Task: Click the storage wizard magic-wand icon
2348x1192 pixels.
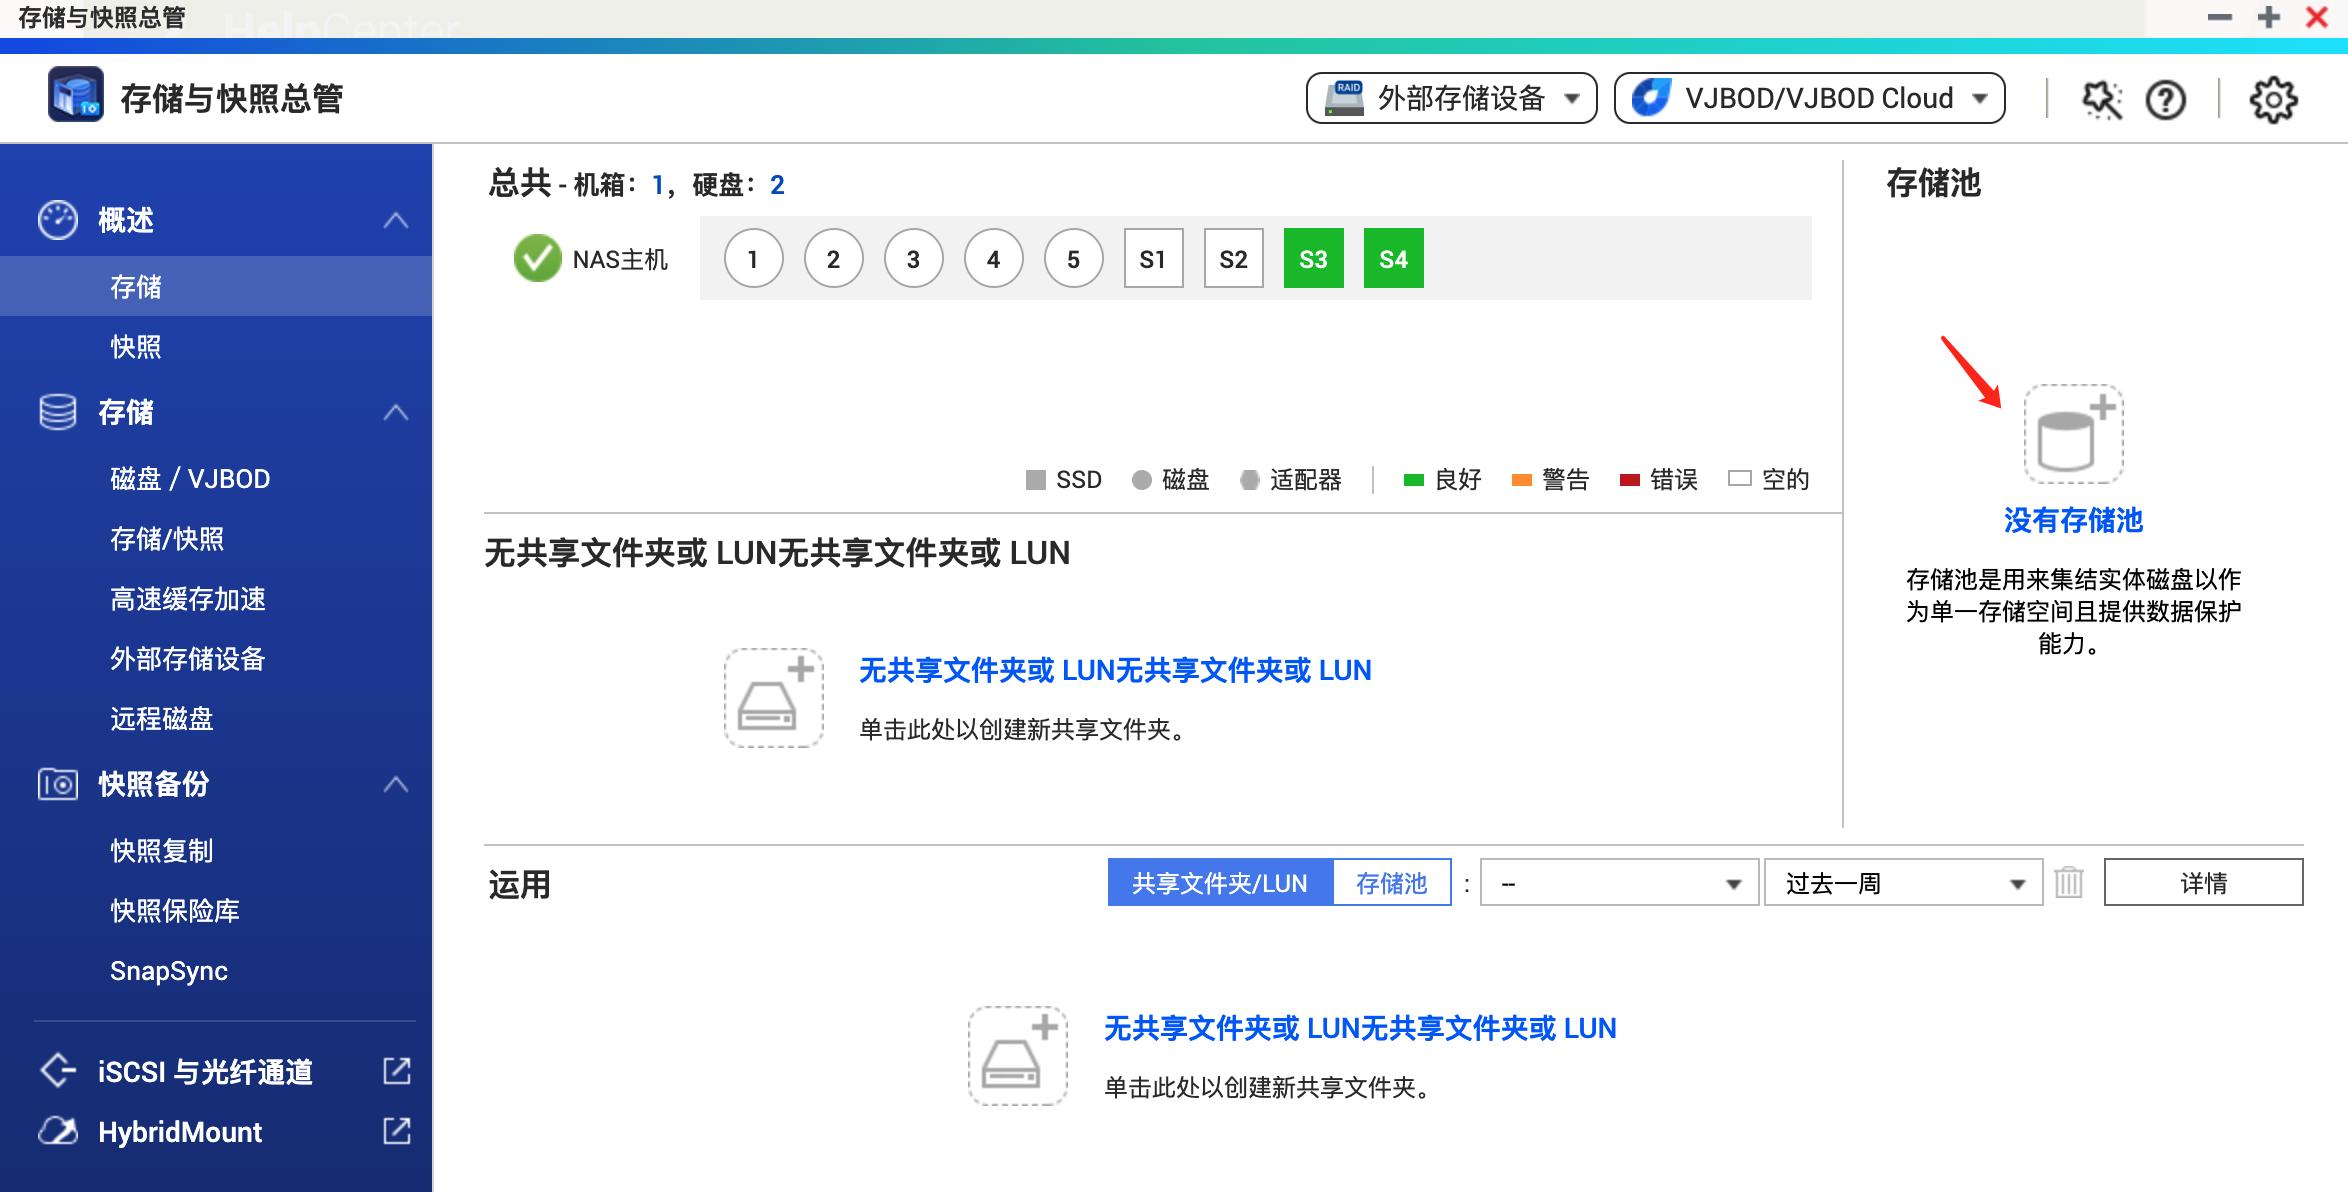Action: click(x=2103, y=99)
